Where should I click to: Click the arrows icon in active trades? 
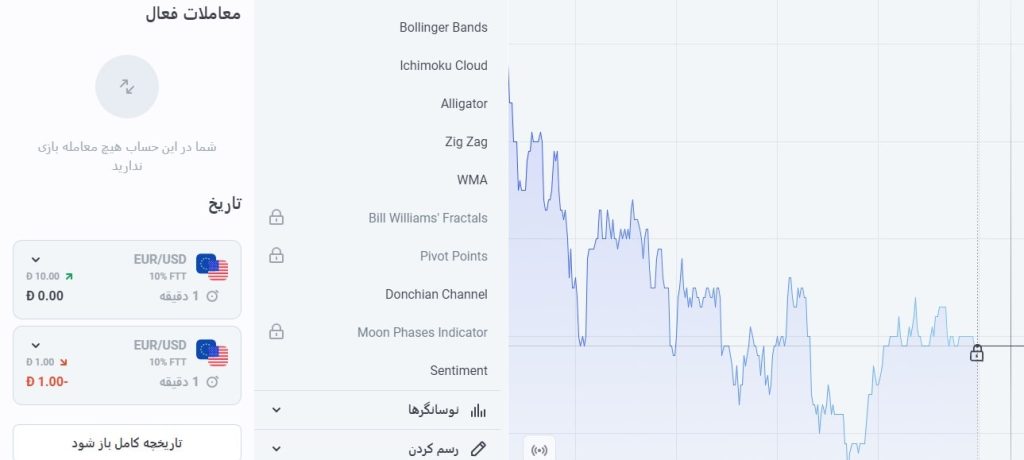(x=127, y=86)
